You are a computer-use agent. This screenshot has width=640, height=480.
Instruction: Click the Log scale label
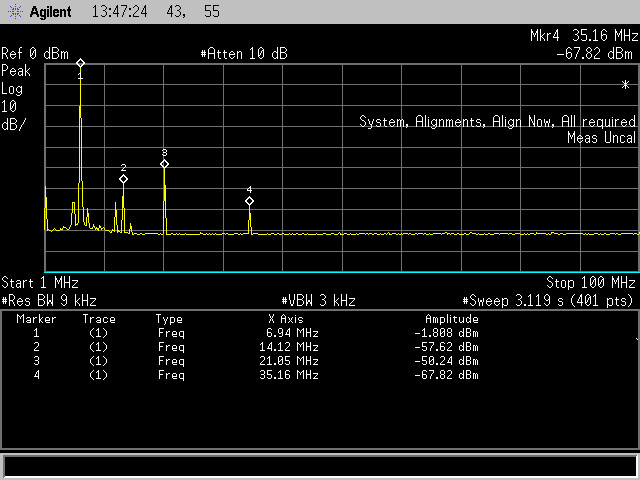pos(12,89)
